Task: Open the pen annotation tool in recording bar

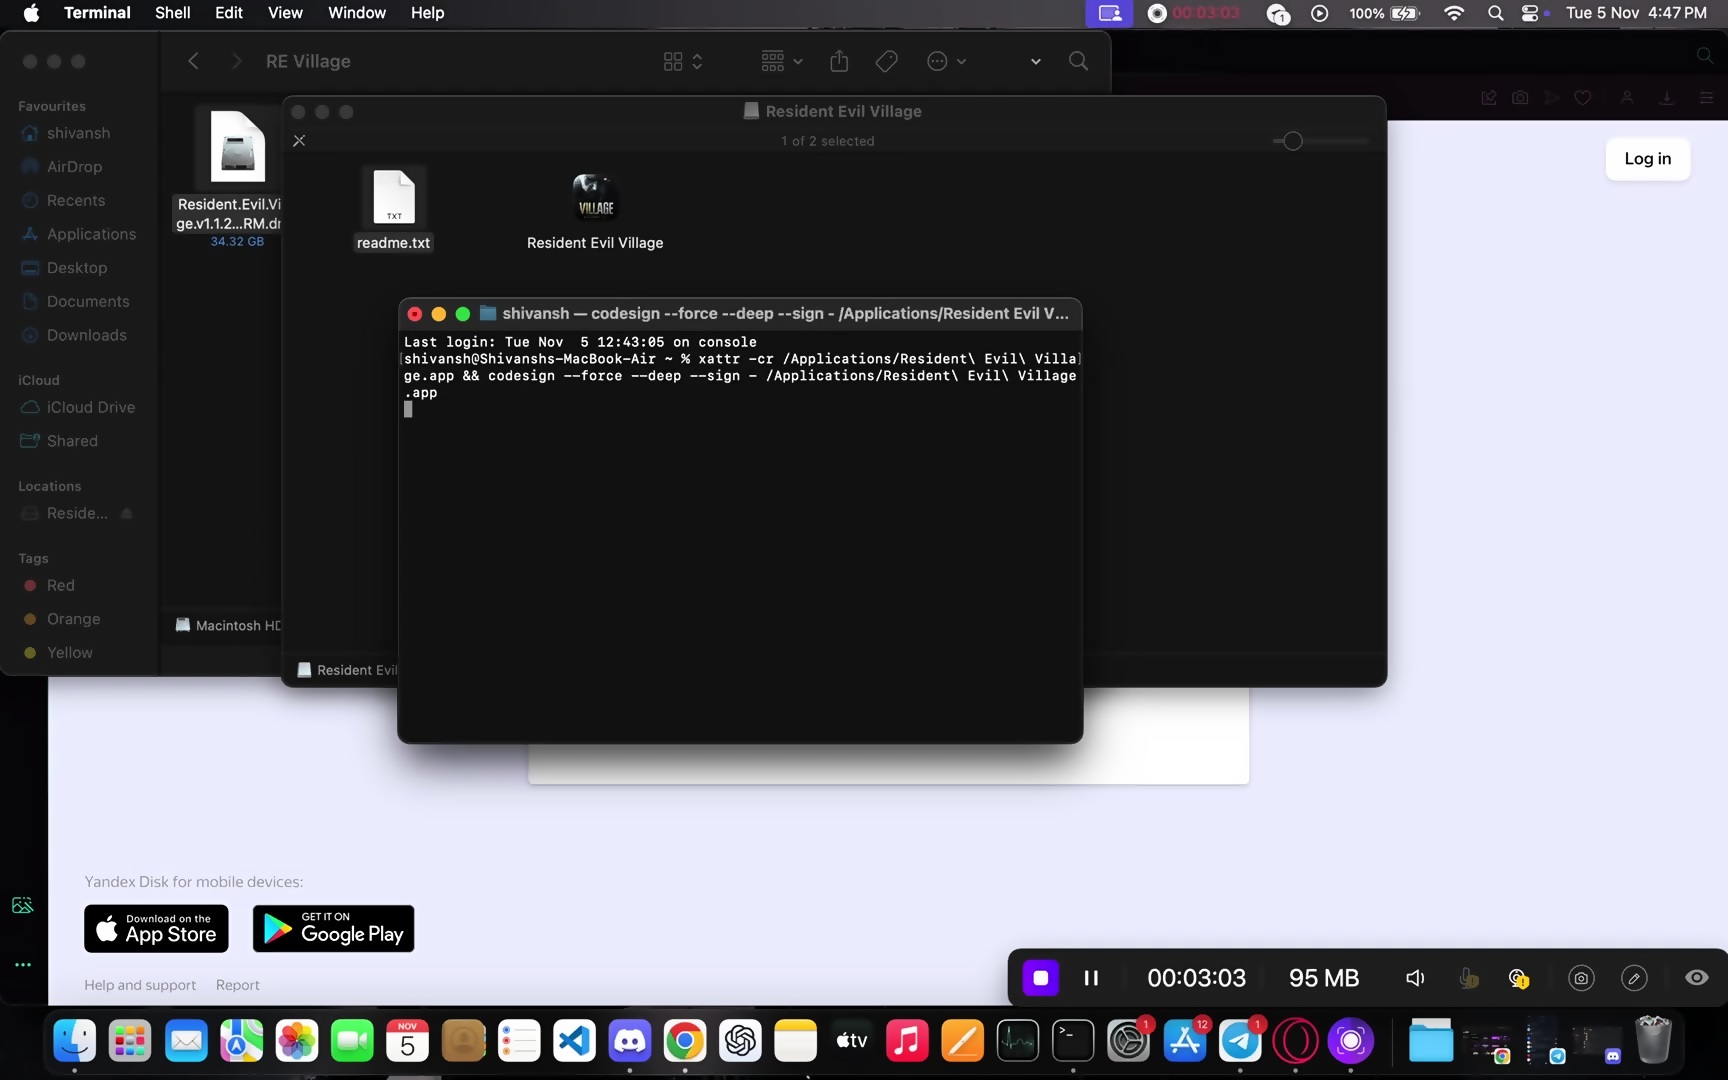Action: click(1634, 978)
